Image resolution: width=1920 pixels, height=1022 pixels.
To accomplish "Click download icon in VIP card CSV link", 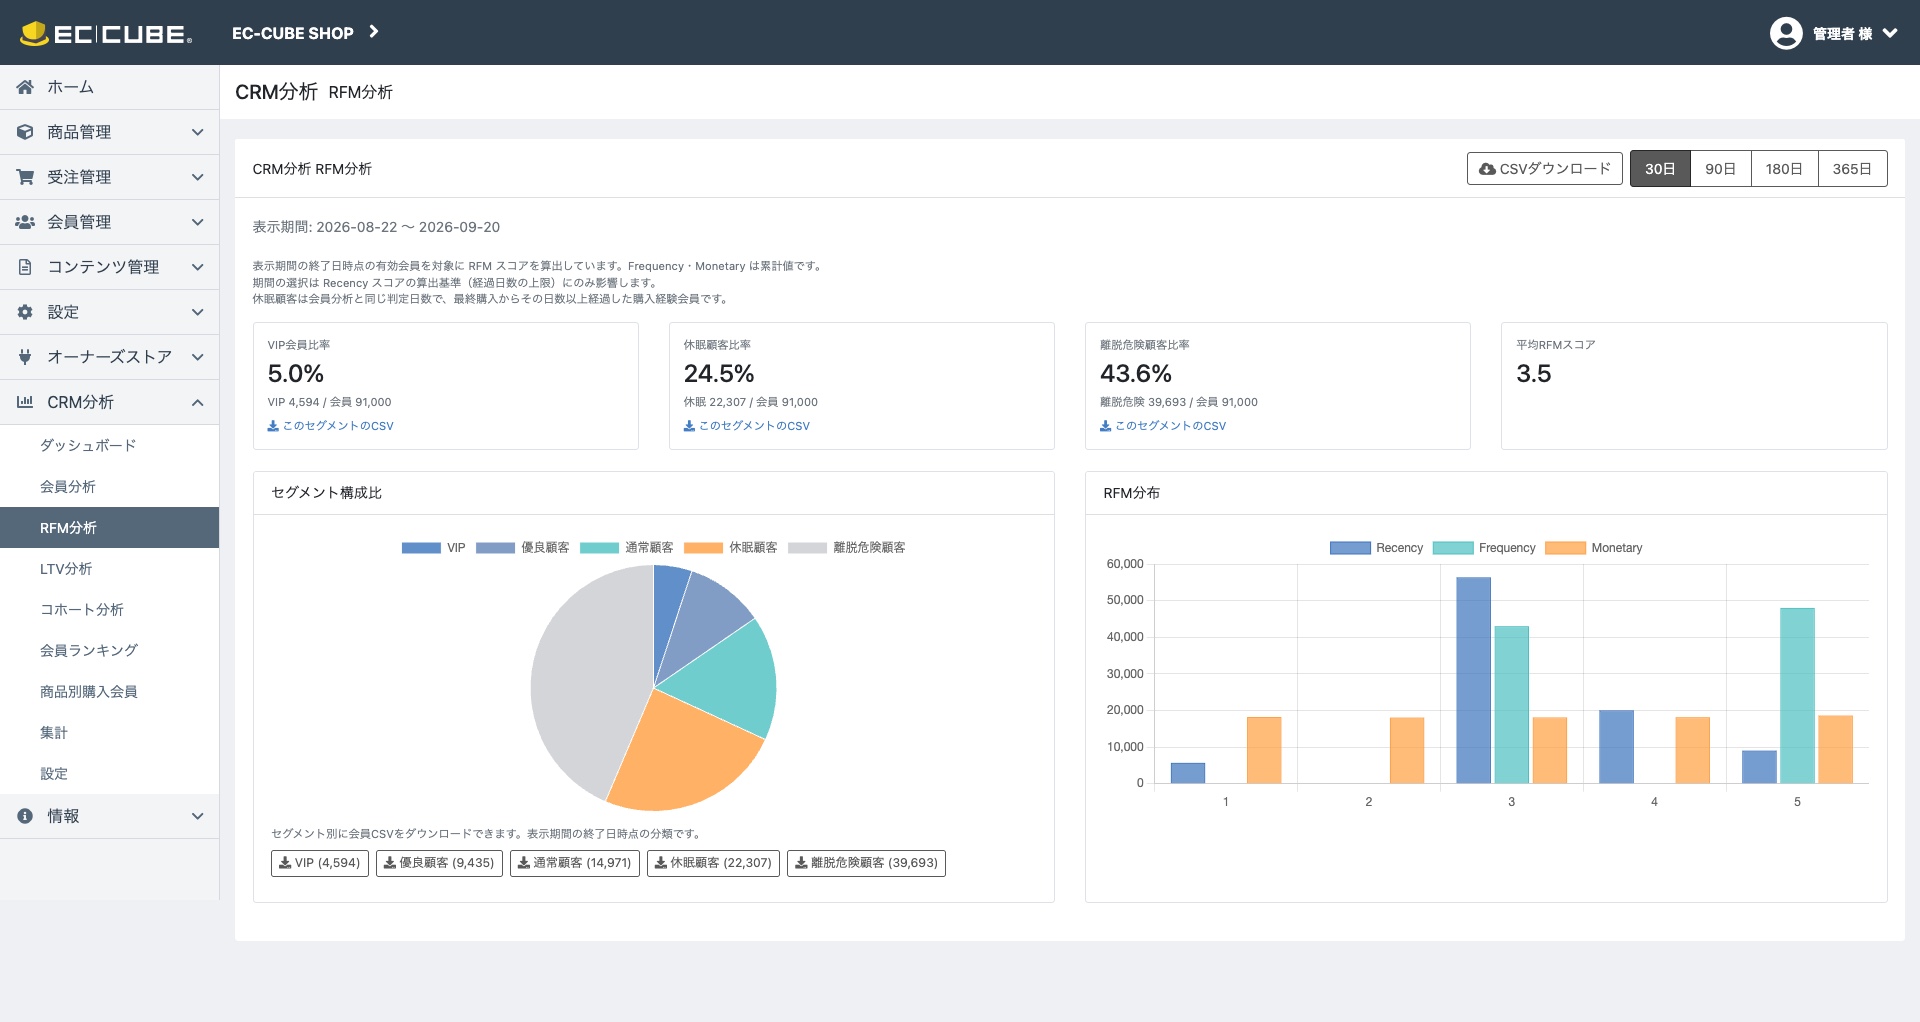I will pos(273,426).
